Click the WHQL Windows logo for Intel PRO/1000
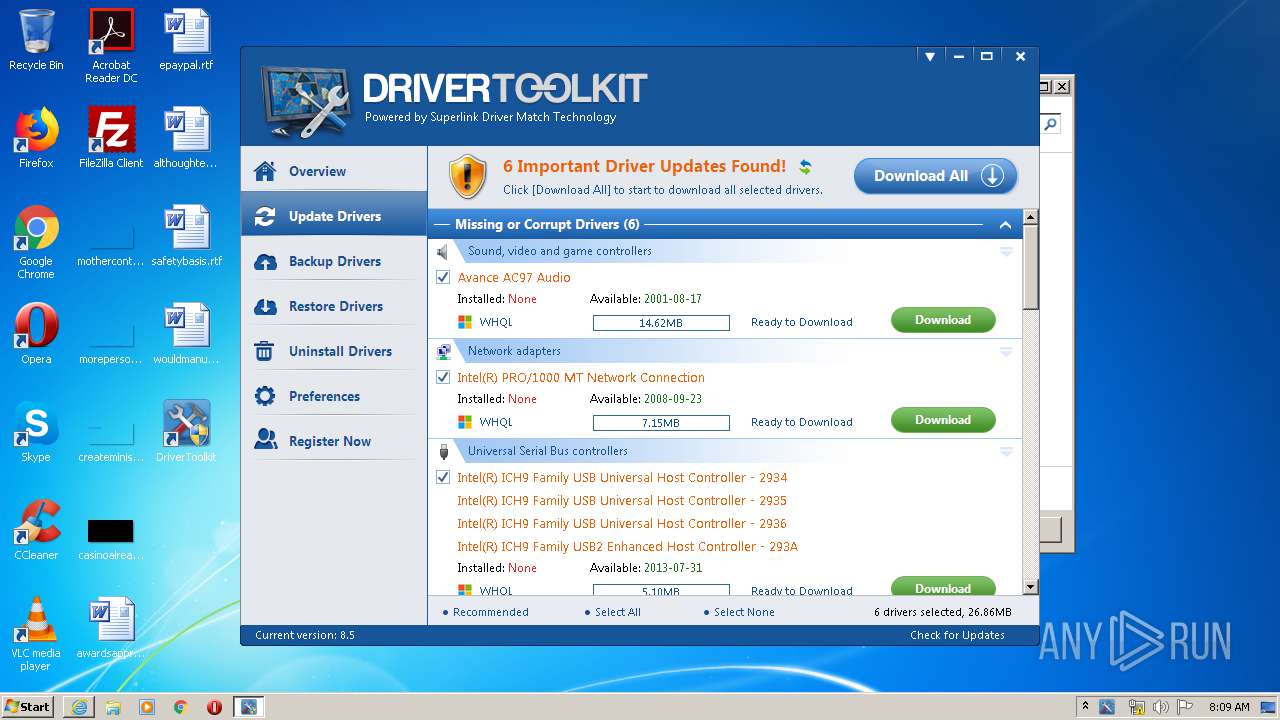 465,422
